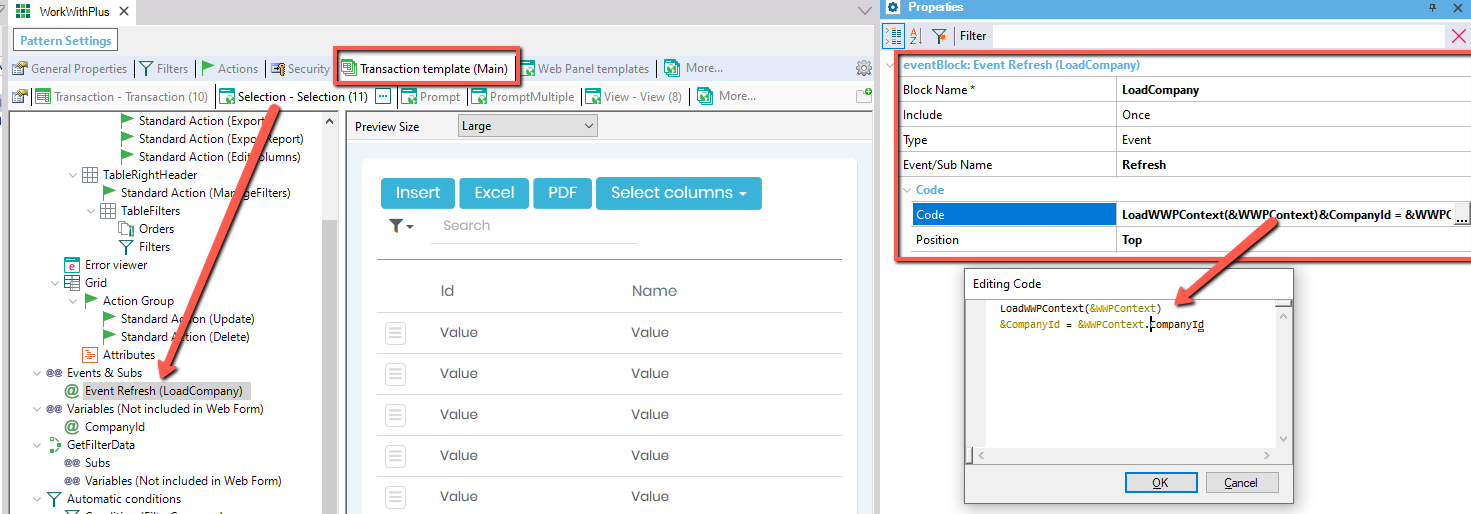Collapse the Action Group node
1471x514 pixels.
[x=73, y=301]
